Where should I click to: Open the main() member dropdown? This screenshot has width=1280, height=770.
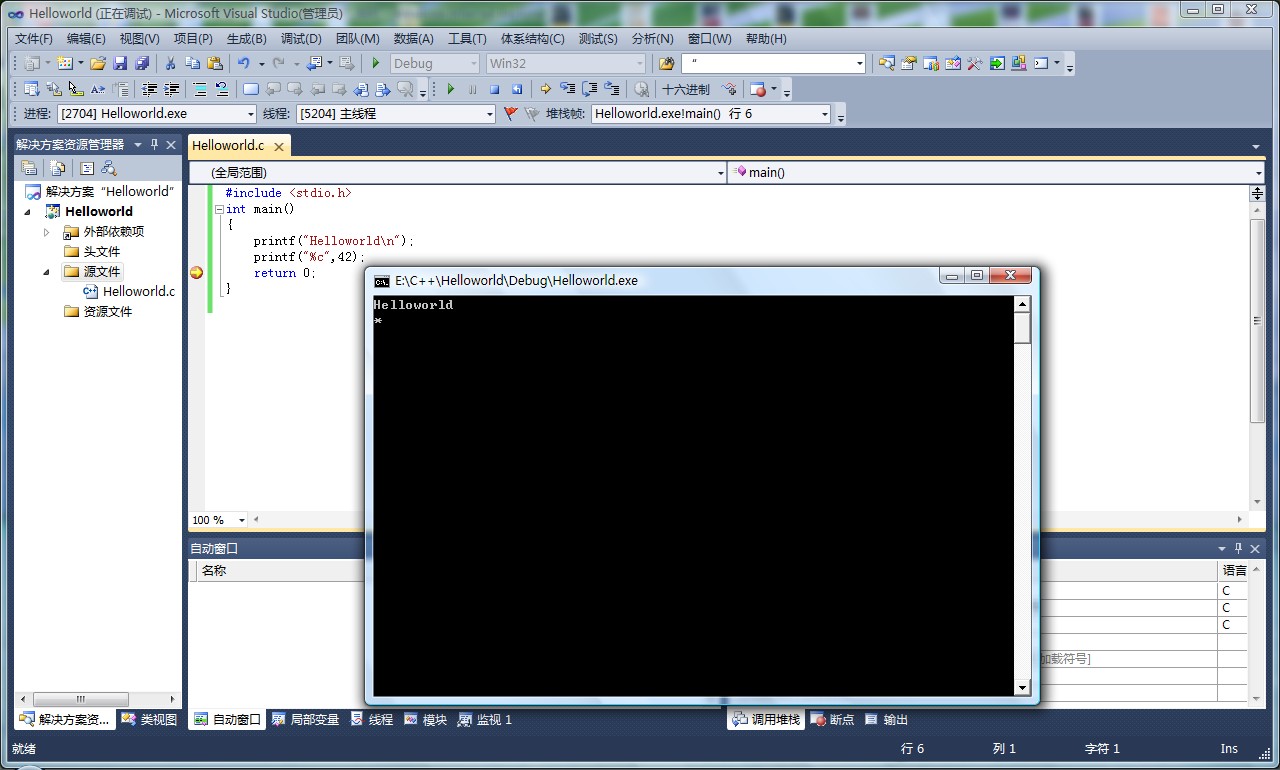tap(997, 172)
